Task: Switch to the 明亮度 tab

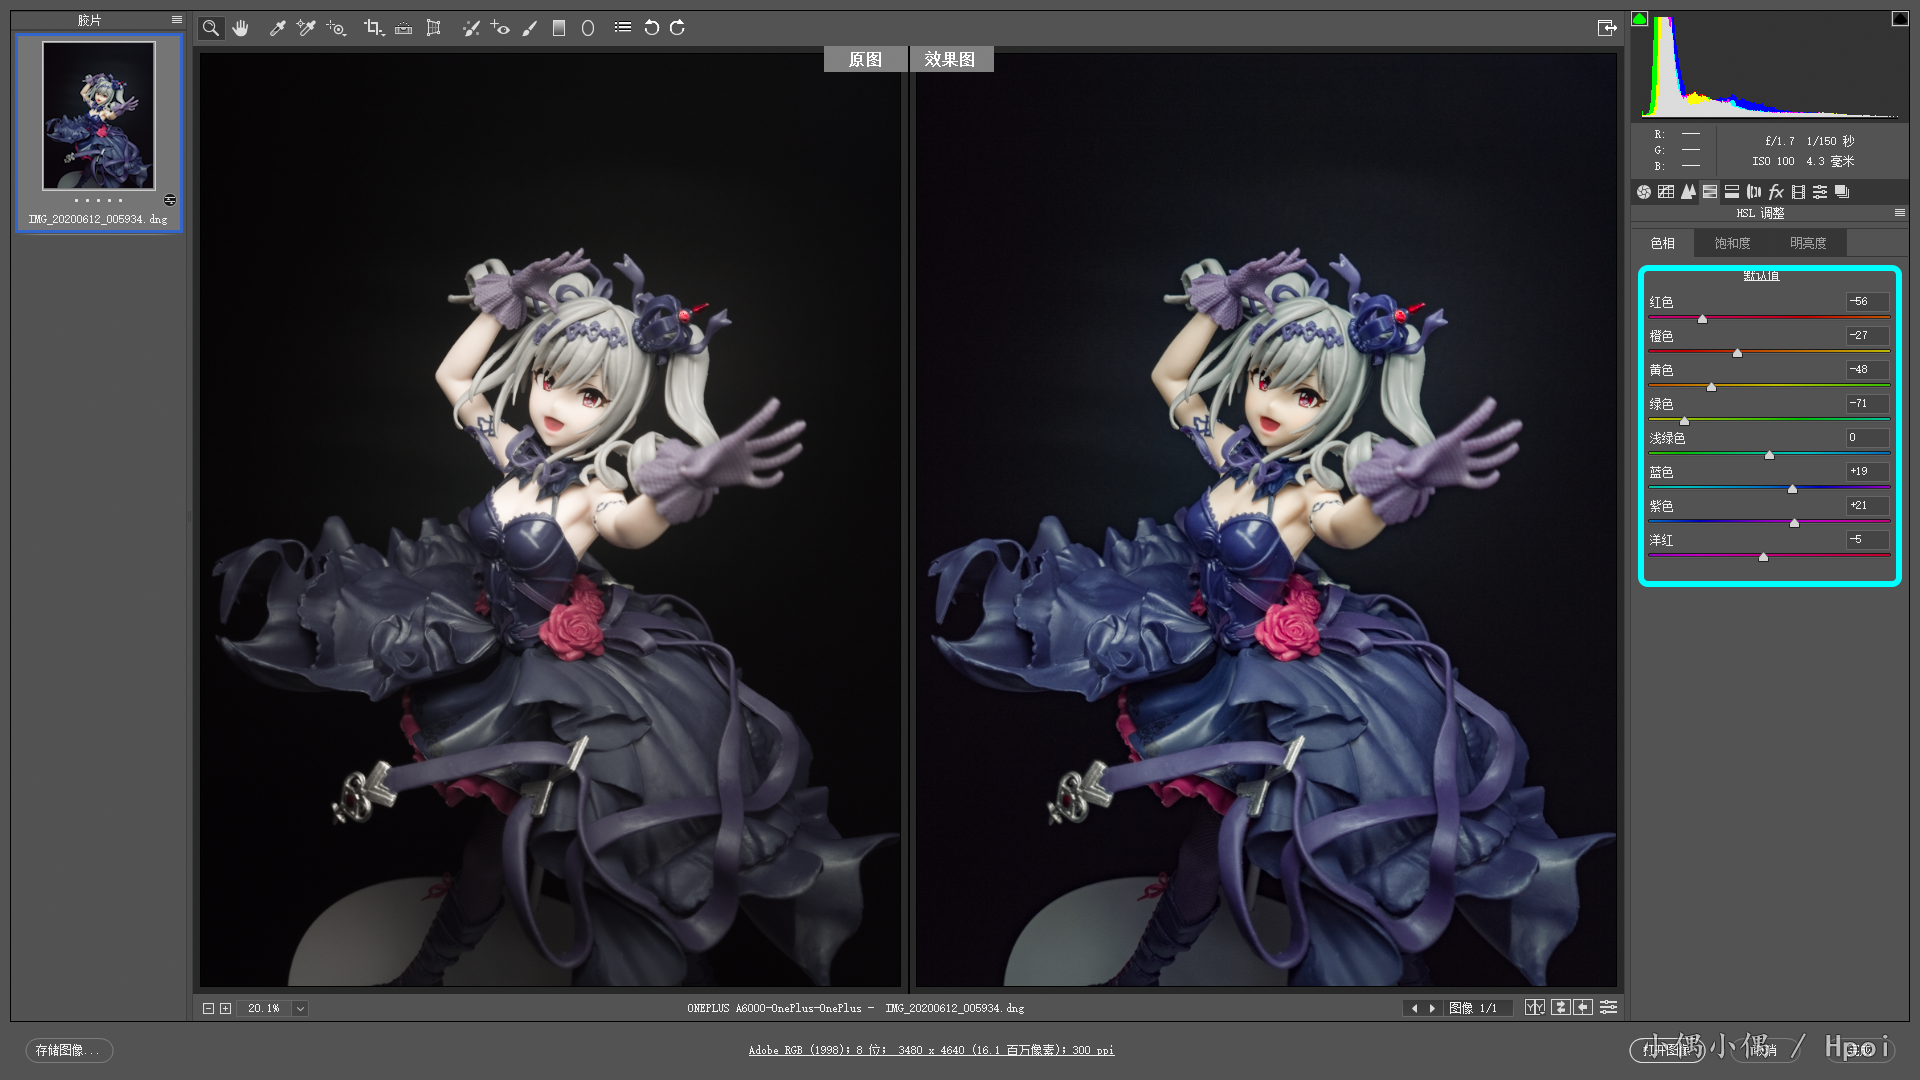Action: click(x=1807, y=243)
